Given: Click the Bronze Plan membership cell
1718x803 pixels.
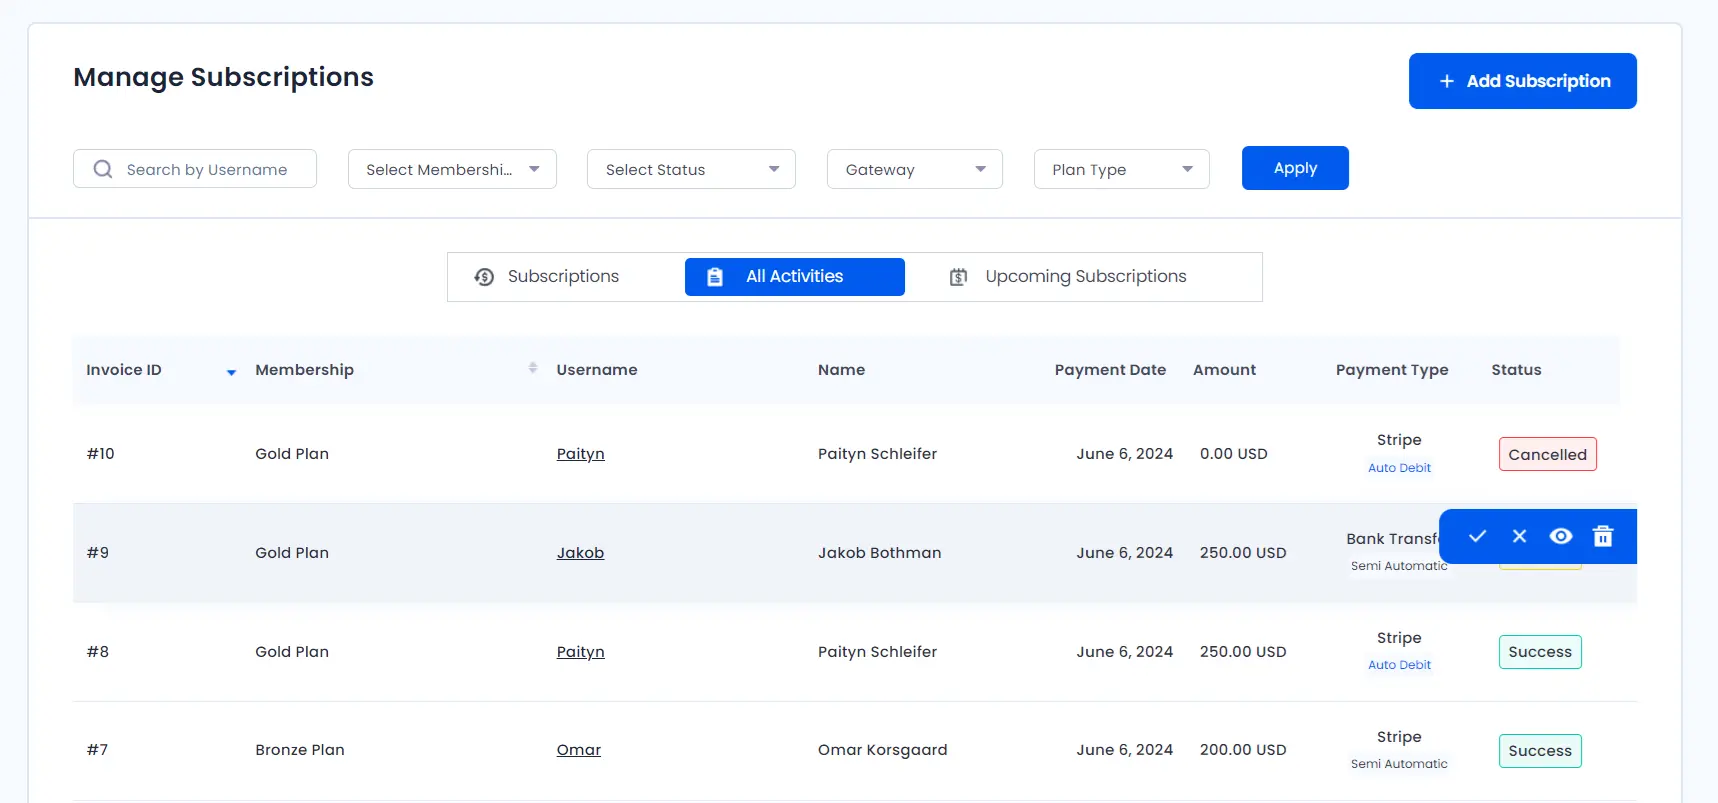Looking at the screenshot, I should point(300,750).
